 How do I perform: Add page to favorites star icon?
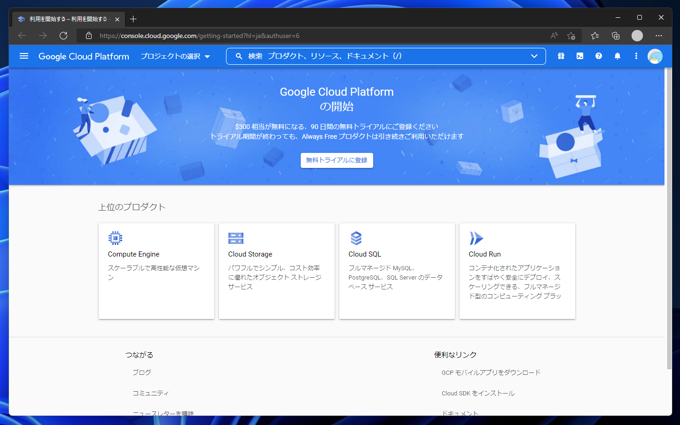571,36
